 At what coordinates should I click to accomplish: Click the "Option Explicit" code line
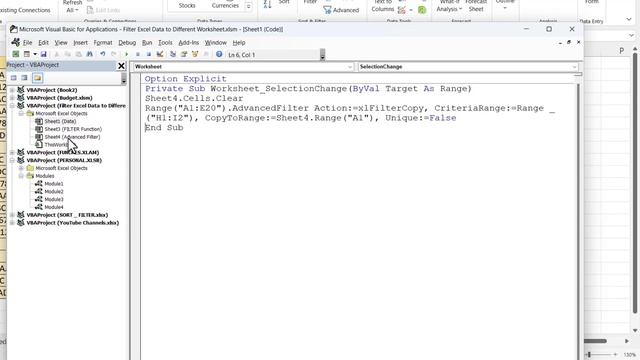185,79
